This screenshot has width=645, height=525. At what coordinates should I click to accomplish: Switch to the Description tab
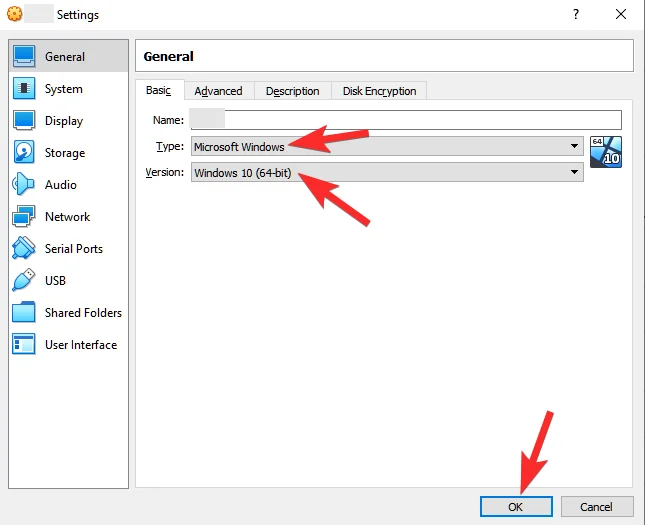[x=292, y=91]
